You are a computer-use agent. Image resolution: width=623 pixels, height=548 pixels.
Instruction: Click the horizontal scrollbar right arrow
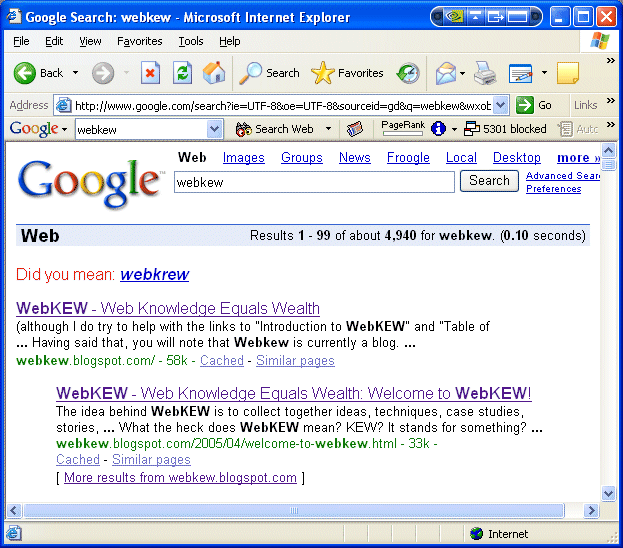click(x=591, y=510)
